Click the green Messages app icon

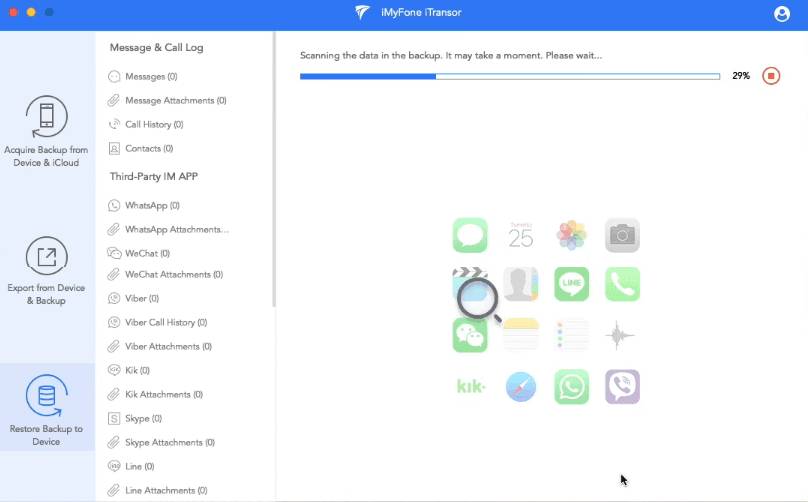coord(470,235)
